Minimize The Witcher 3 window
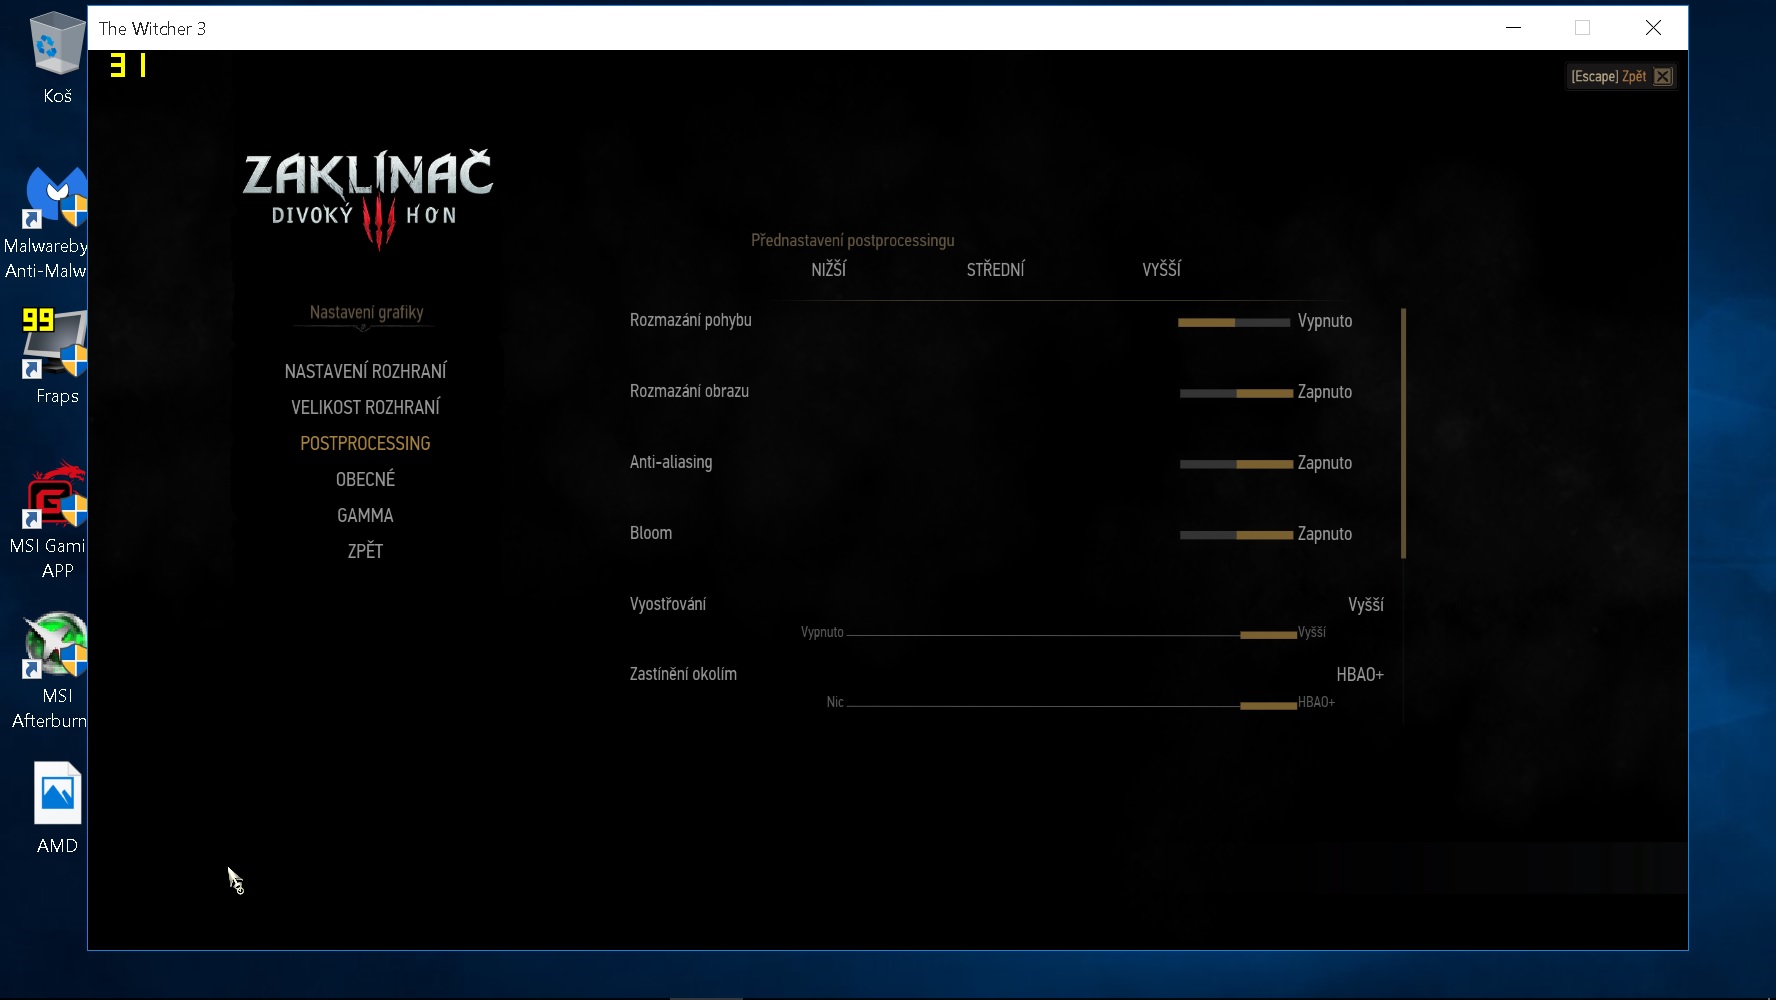This screenshot has height=1000, width=1776. pos(1513,28)
